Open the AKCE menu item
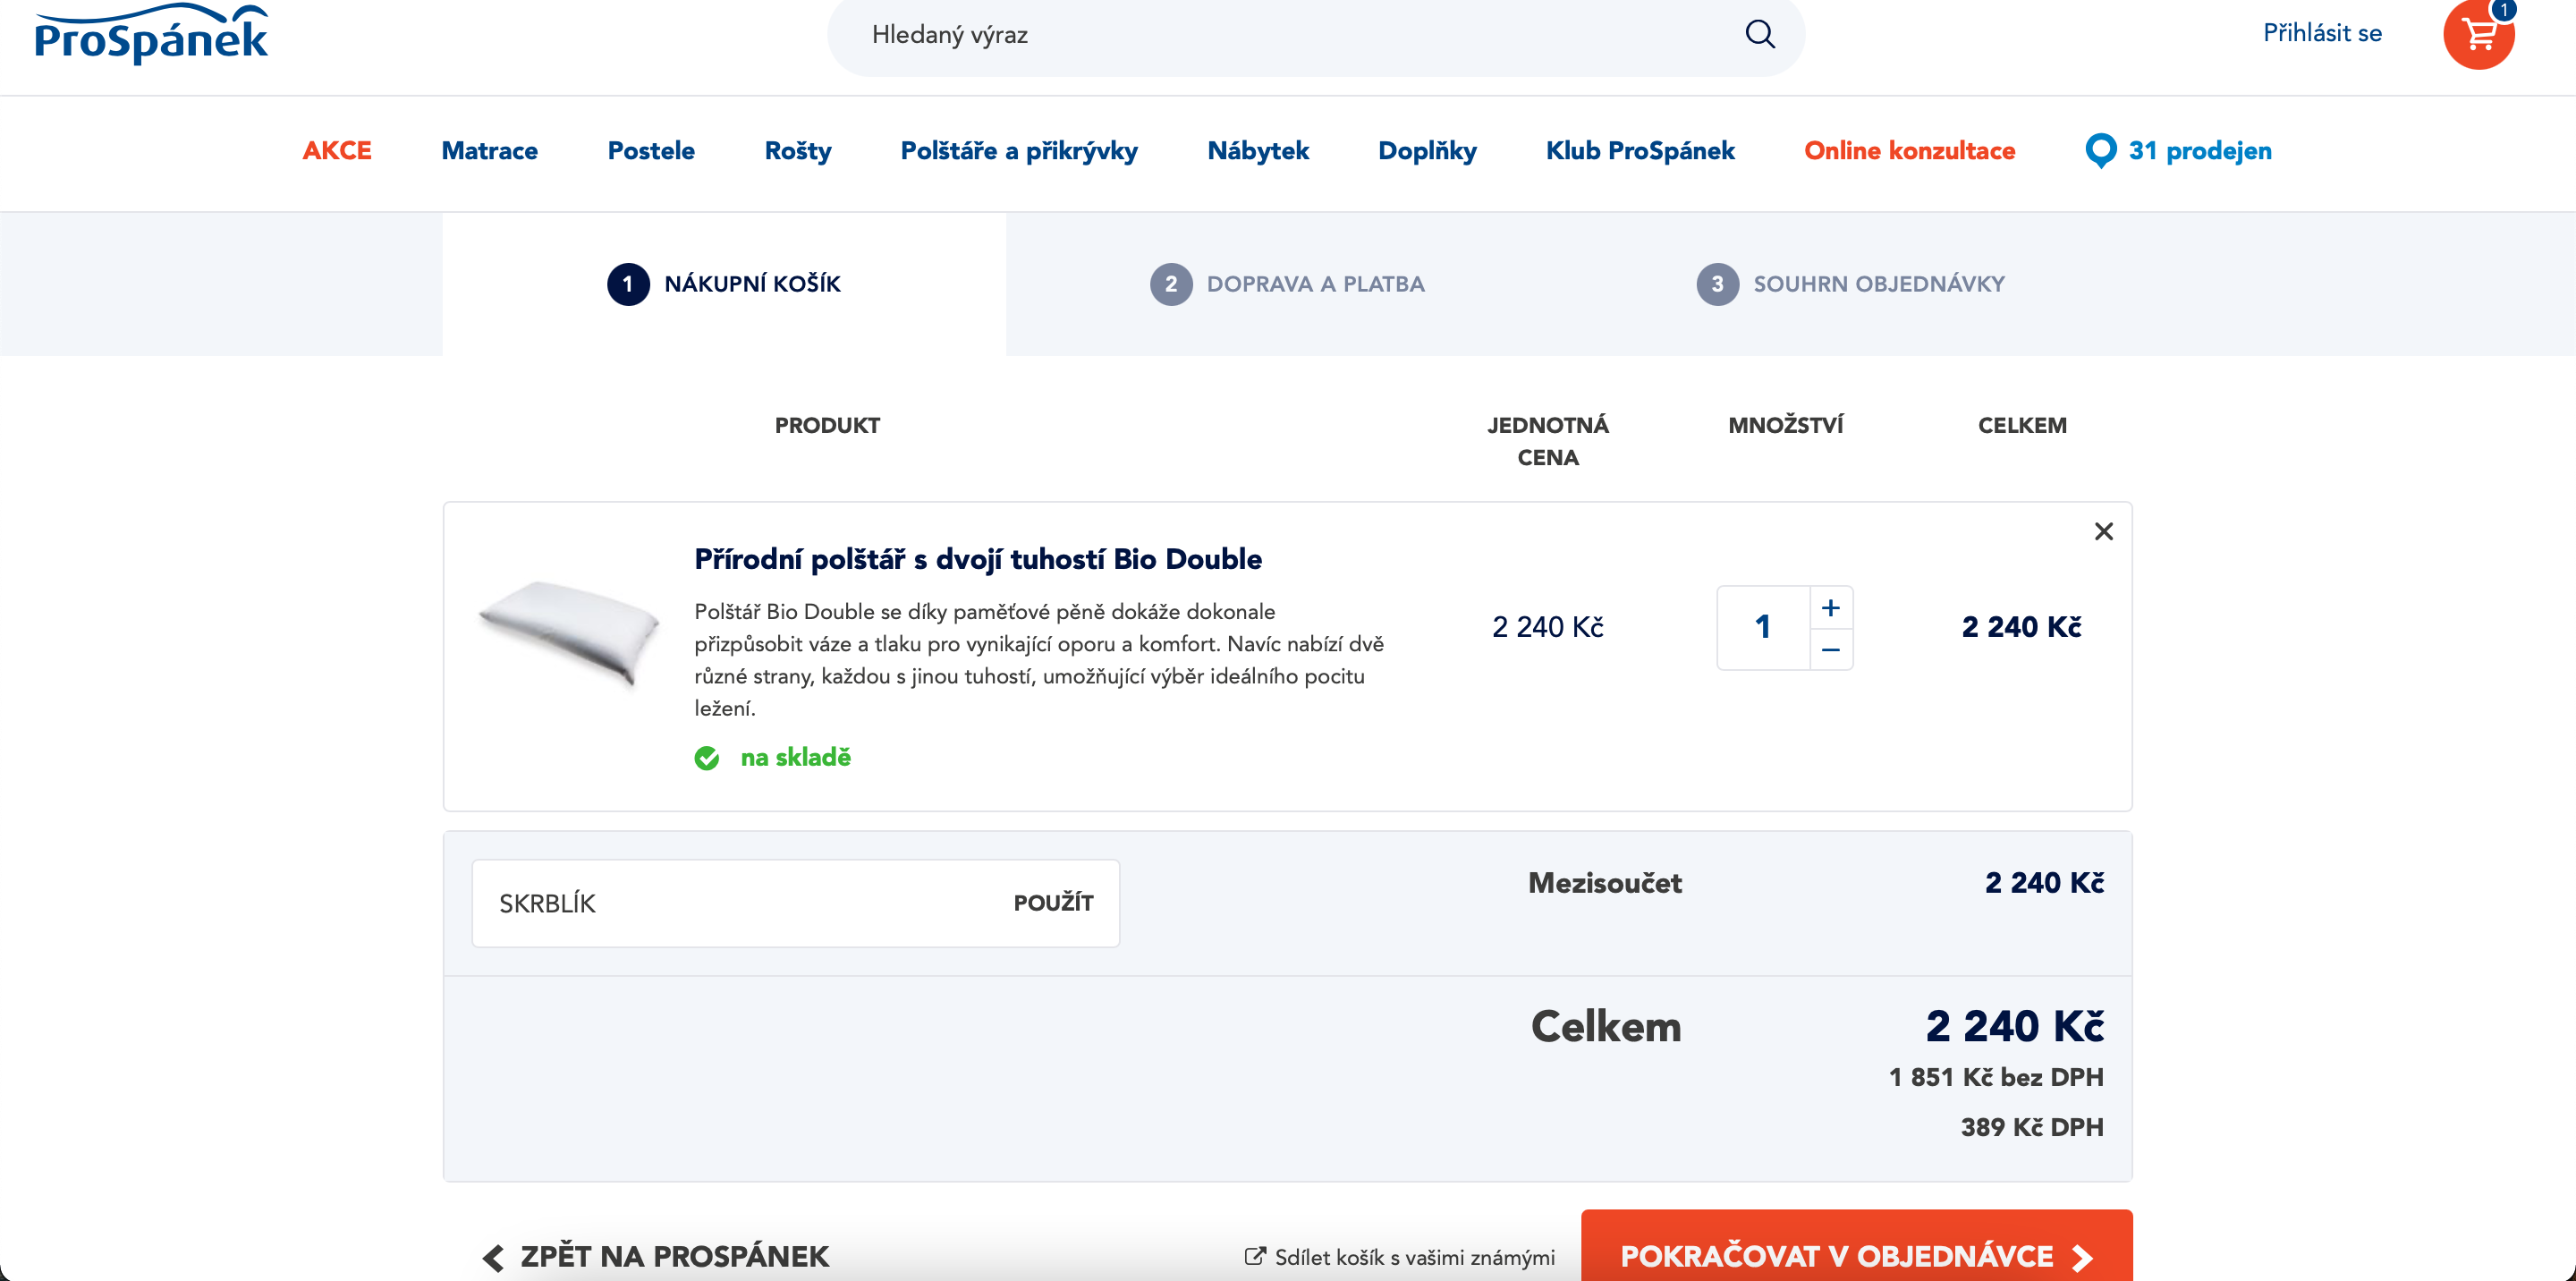This screenshot has width=2576, height=1281. click(x=337, y=151)
